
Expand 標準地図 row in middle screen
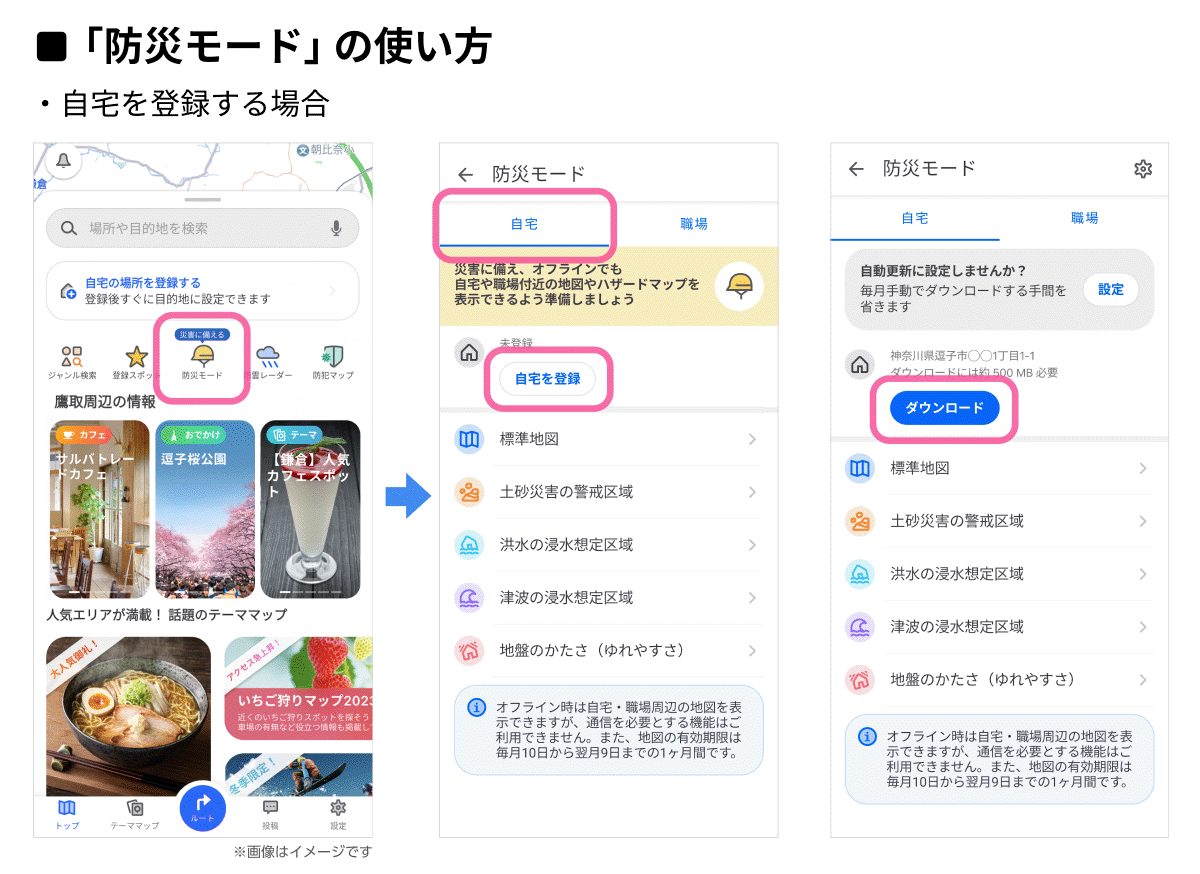click(x=608, y=439)
